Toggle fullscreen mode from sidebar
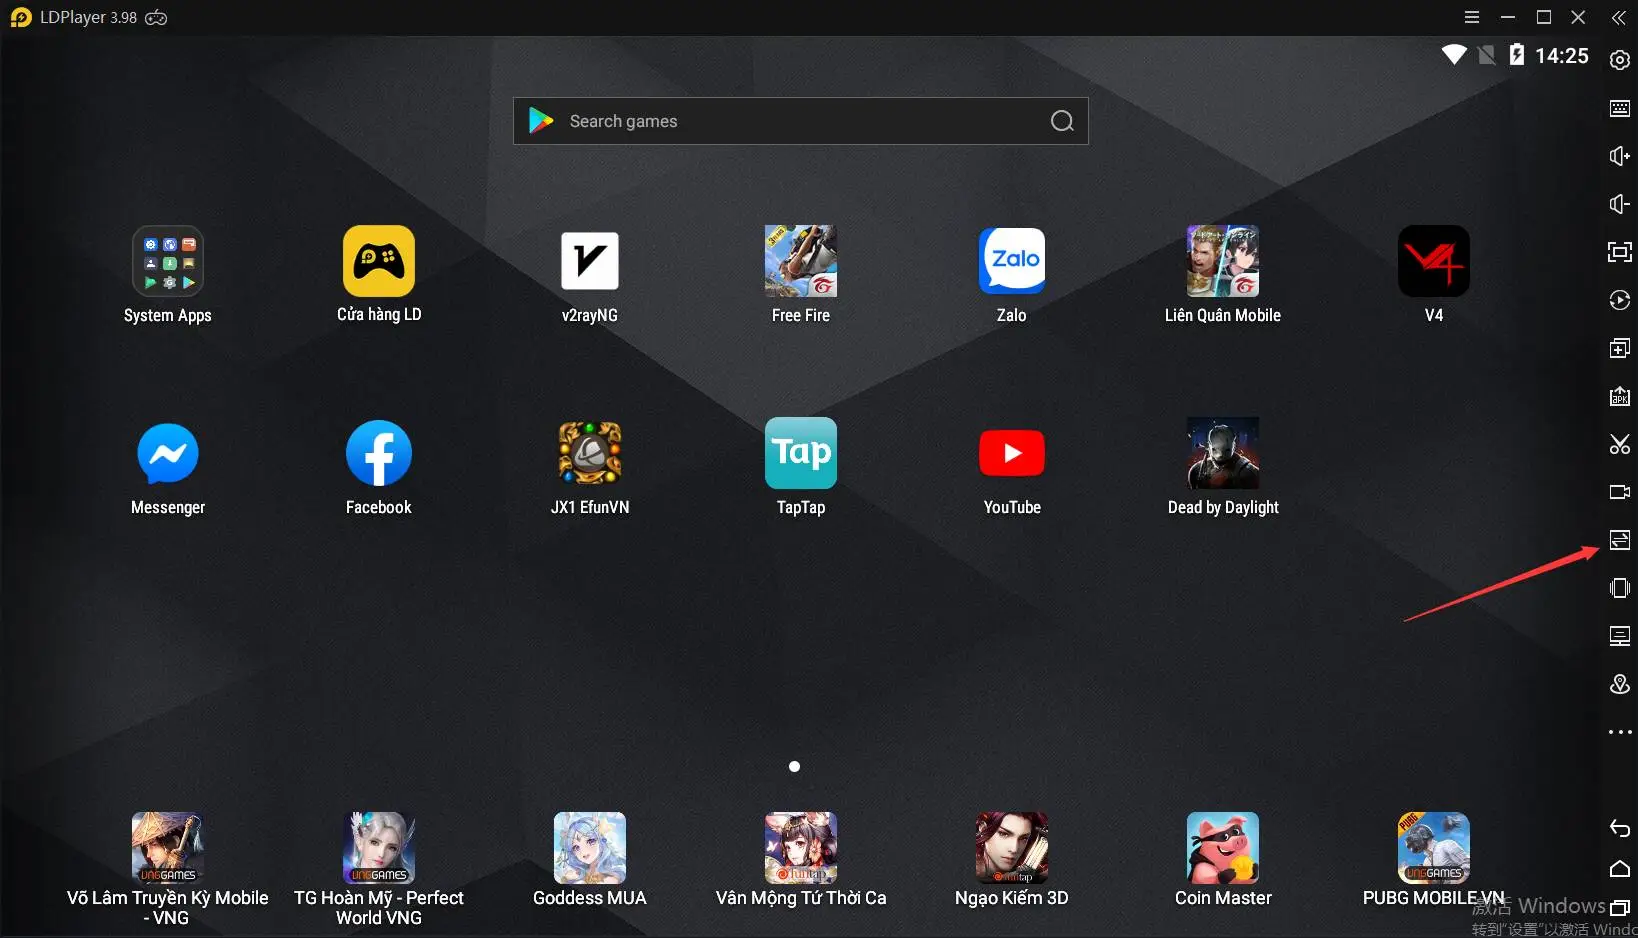Viewport: 1638px width, 938px height. point(1620,252)
